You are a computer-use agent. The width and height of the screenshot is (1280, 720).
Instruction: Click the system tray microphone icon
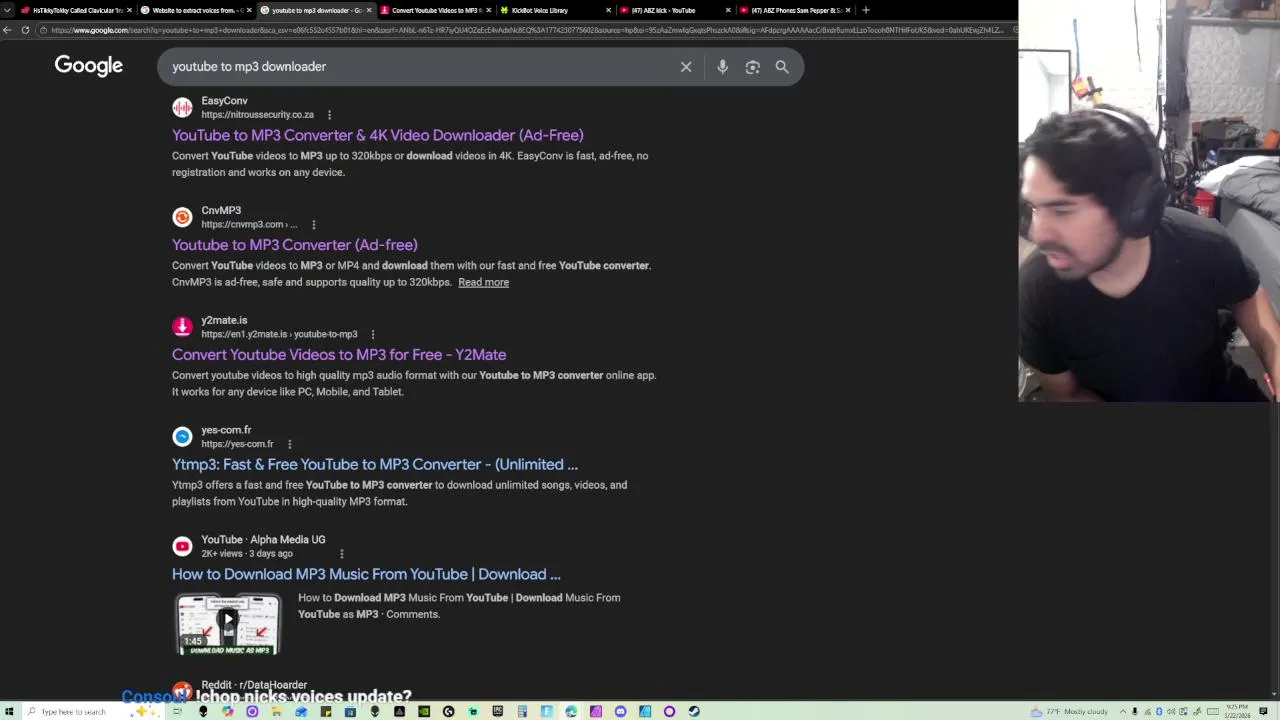coord(1135,711)
